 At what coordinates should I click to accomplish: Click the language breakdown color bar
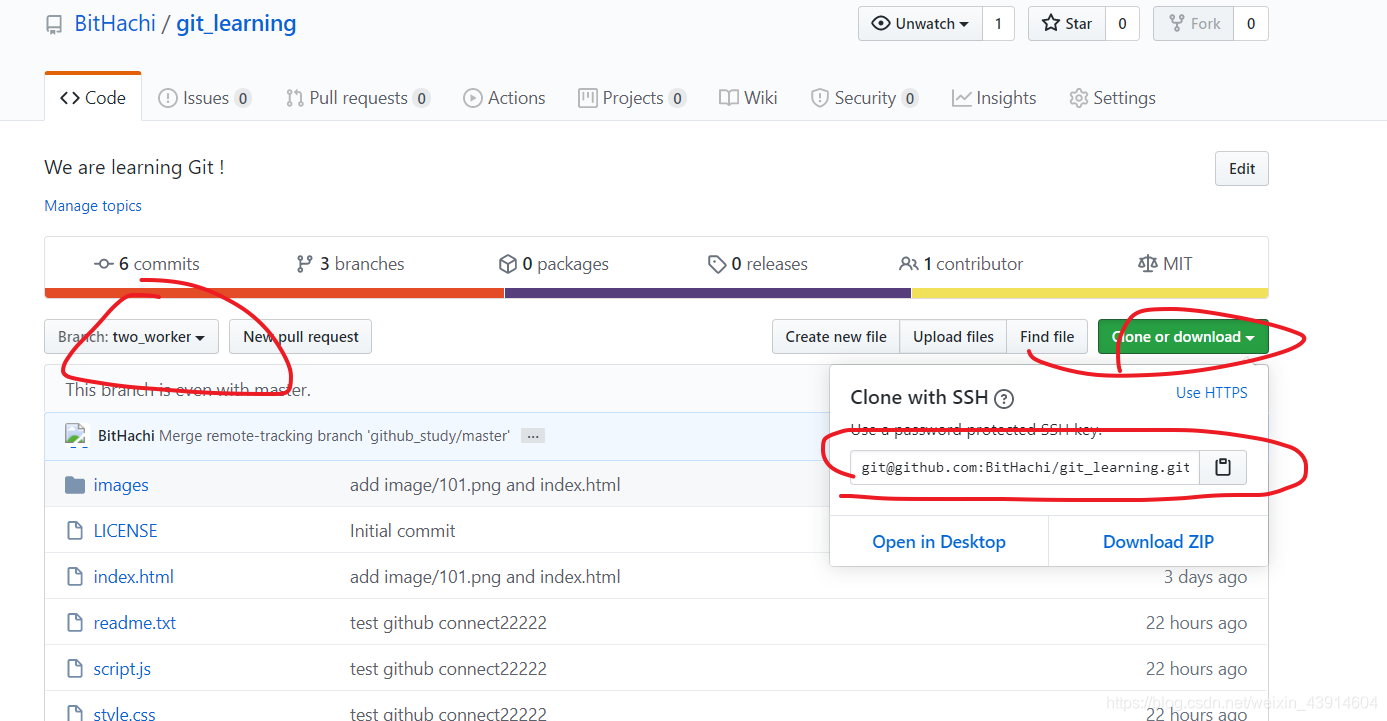tap(656, 293)
